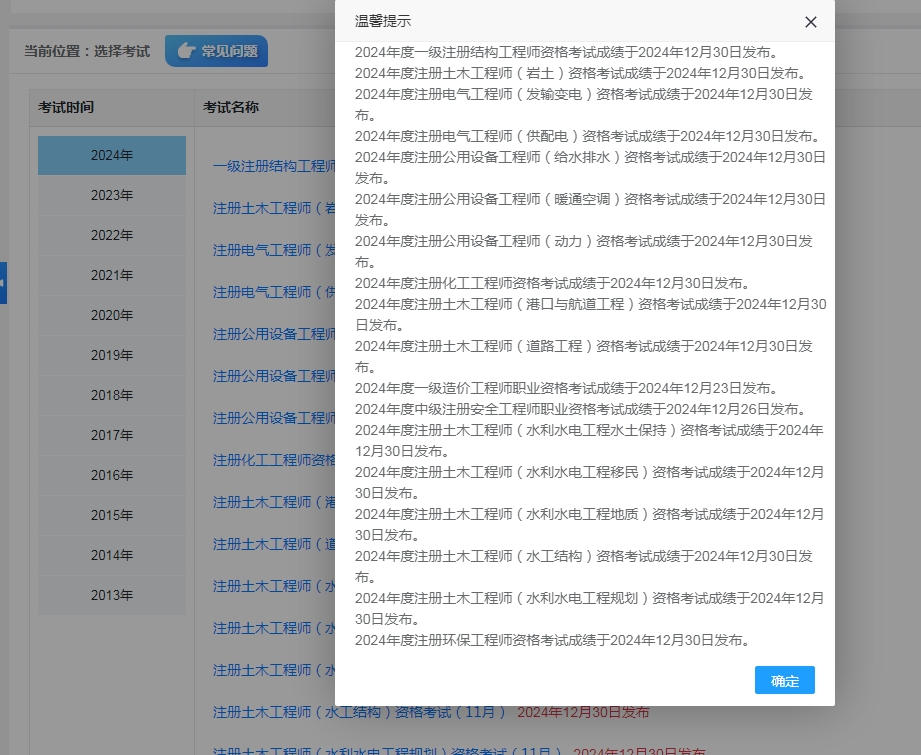921x755 pixels.
Task: Collapse the panel using the blue left-arrow tab
Action: tap(4, 283)
